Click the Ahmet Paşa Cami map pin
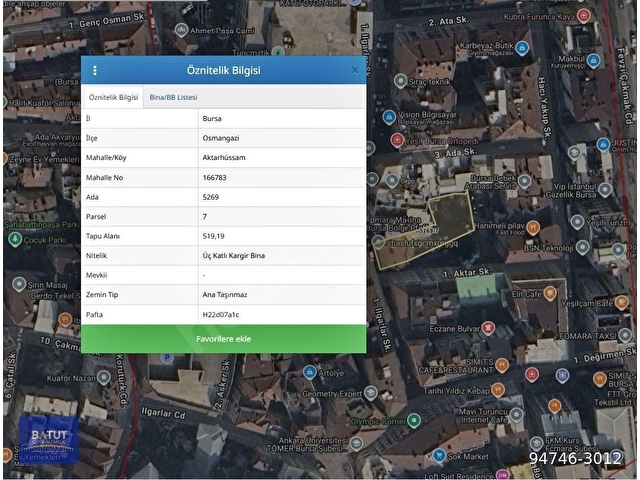 click(181, 30)
